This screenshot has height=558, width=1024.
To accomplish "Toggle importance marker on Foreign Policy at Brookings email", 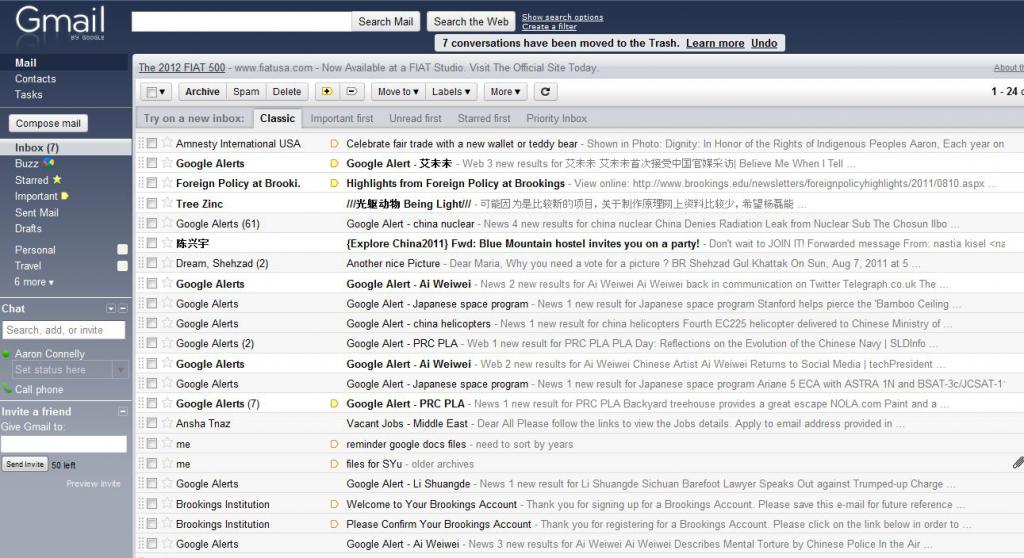I will pyautogui.click(x=334, y=184).
